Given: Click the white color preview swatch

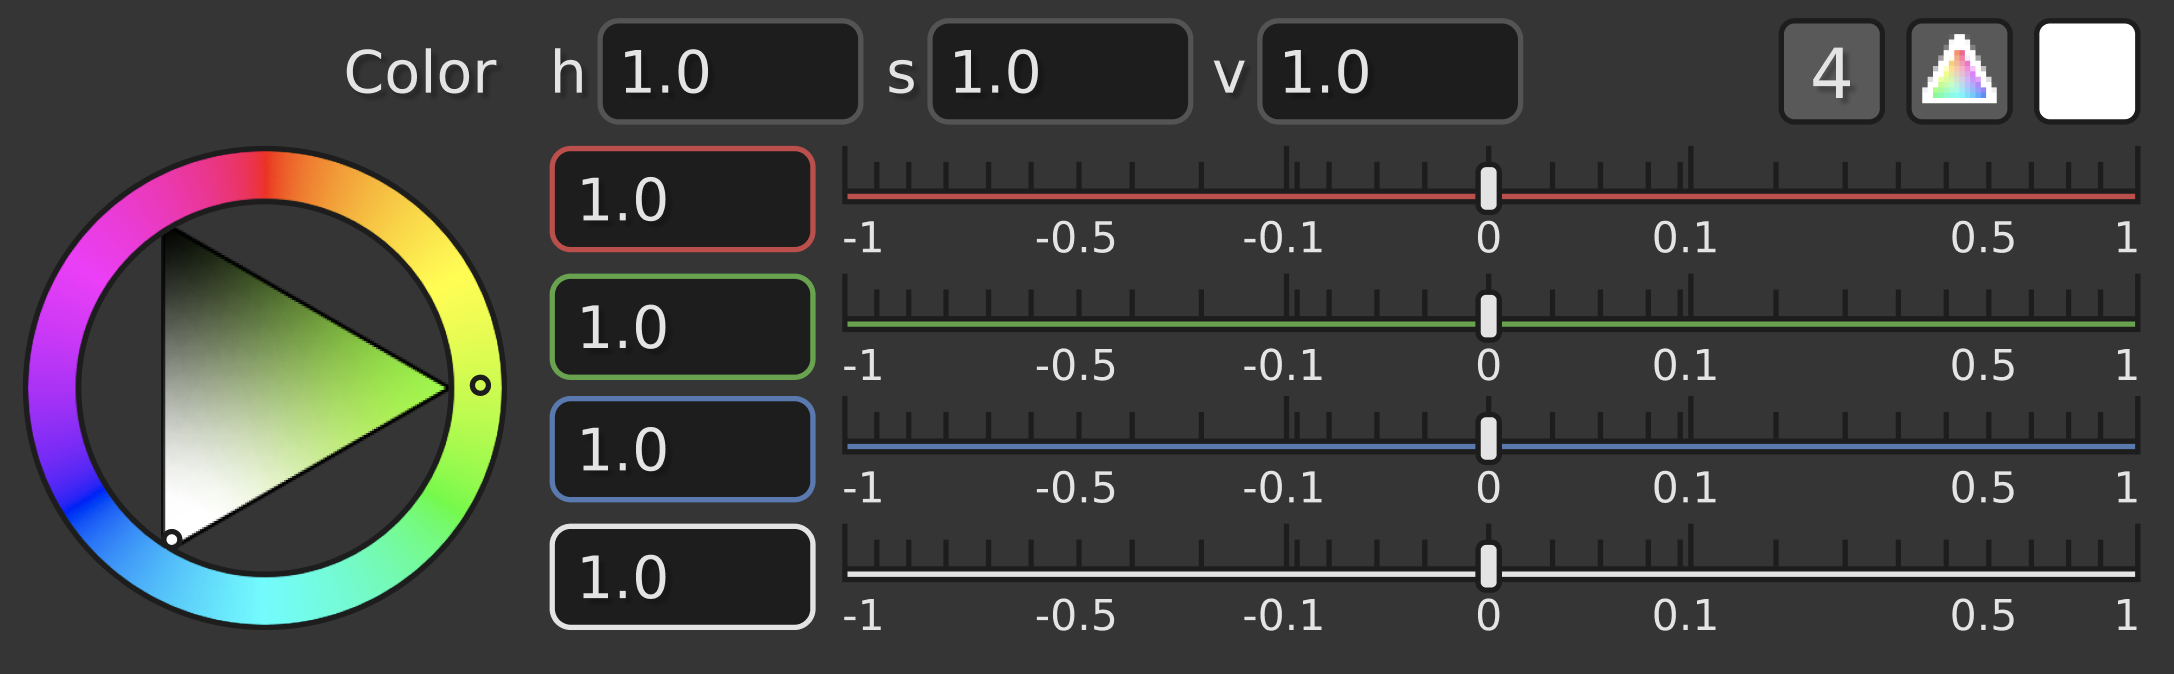Looking at the screenshot, I should [2087, 72].
